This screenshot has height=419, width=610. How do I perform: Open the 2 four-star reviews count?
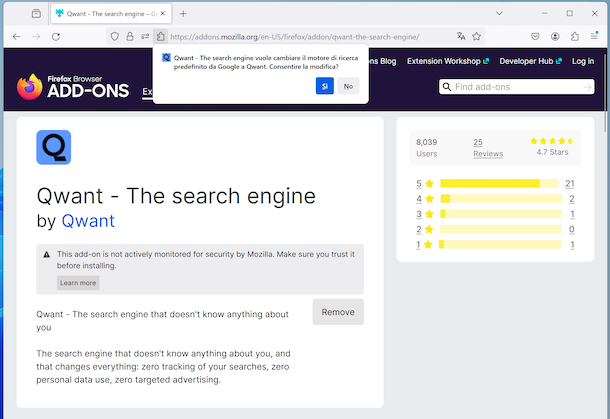[572, 199]
